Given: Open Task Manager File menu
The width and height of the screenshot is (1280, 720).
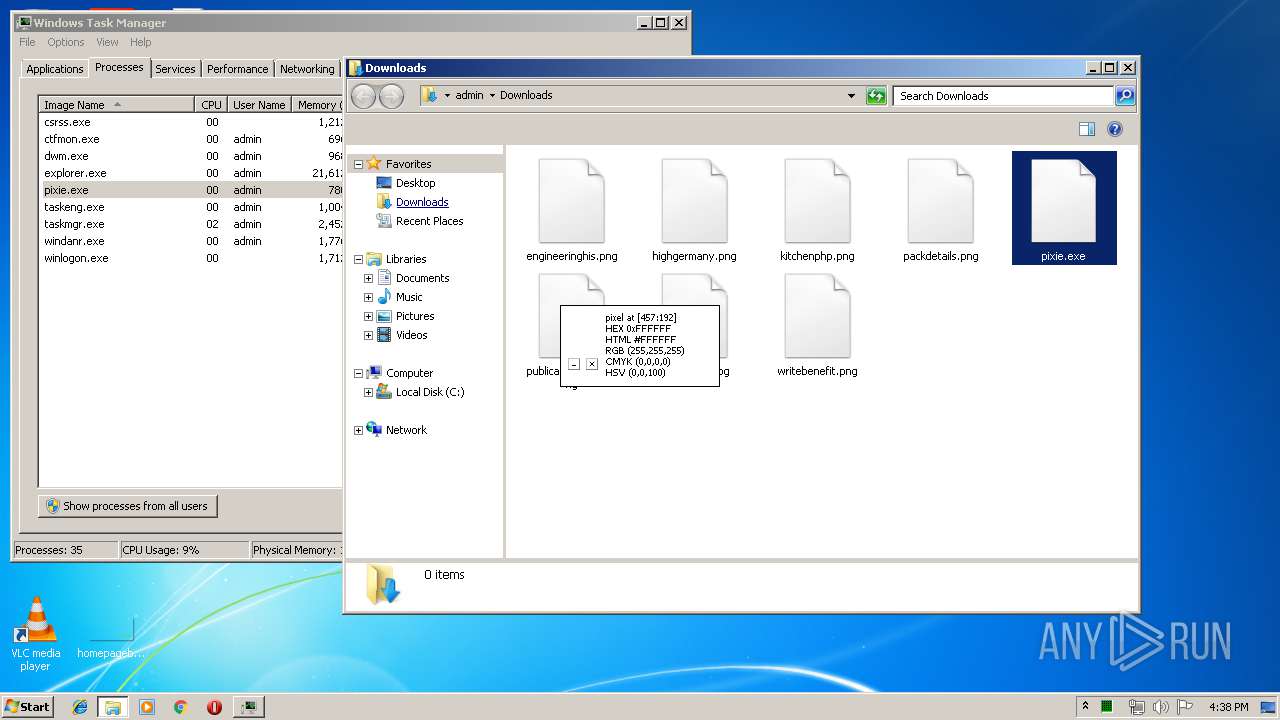Looking at the screenshot, I should coord(27,42).
